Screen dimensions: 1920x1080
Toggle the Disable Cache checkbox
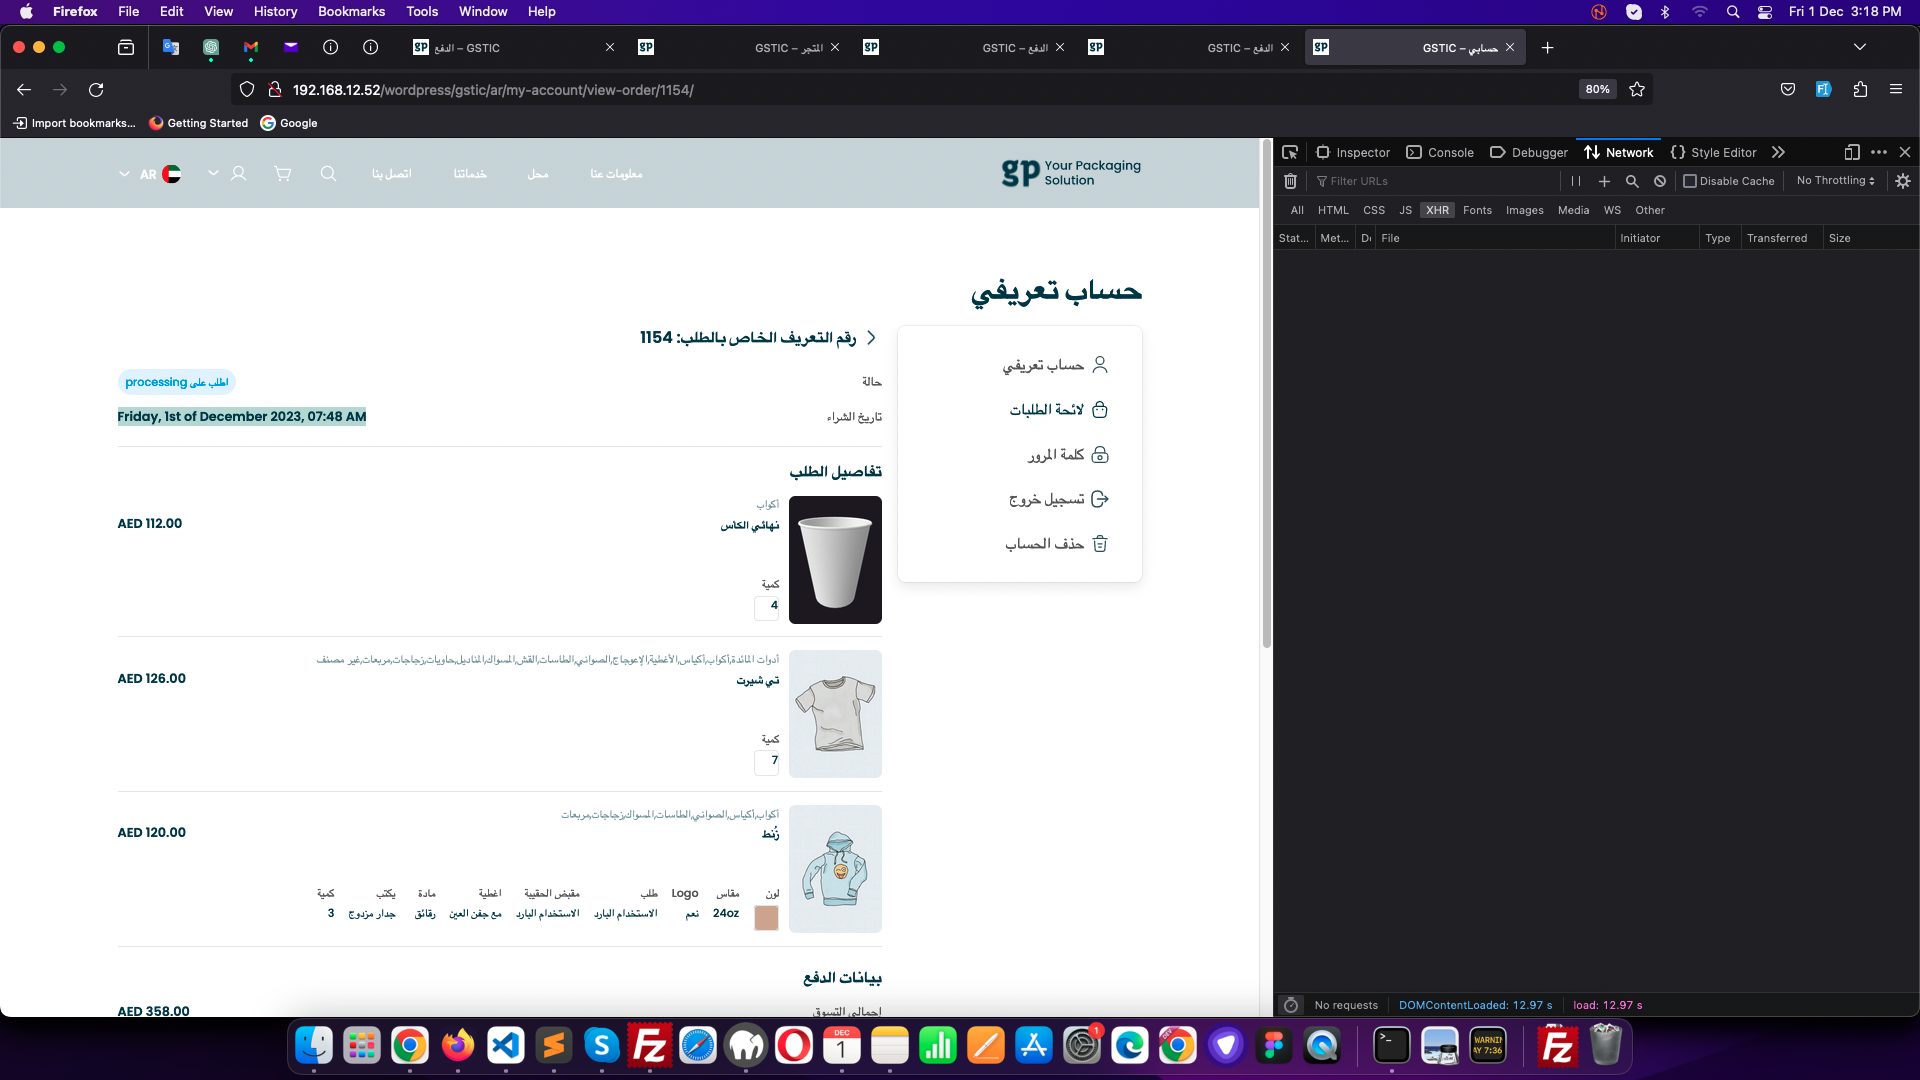[1690, 181]
